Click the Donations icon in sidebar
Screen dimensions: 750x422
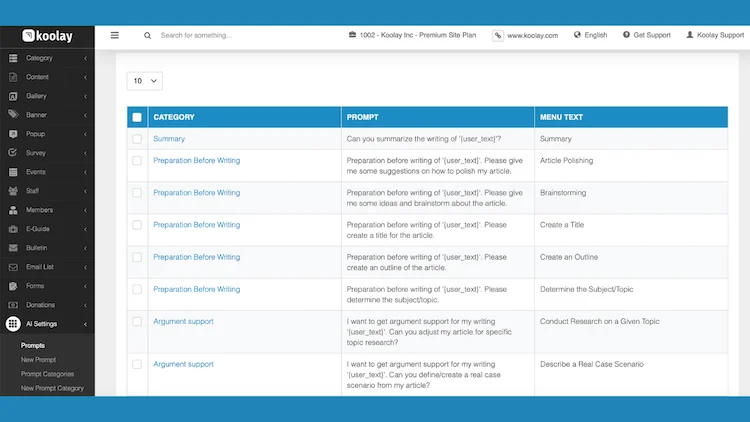tap(13, 305)
